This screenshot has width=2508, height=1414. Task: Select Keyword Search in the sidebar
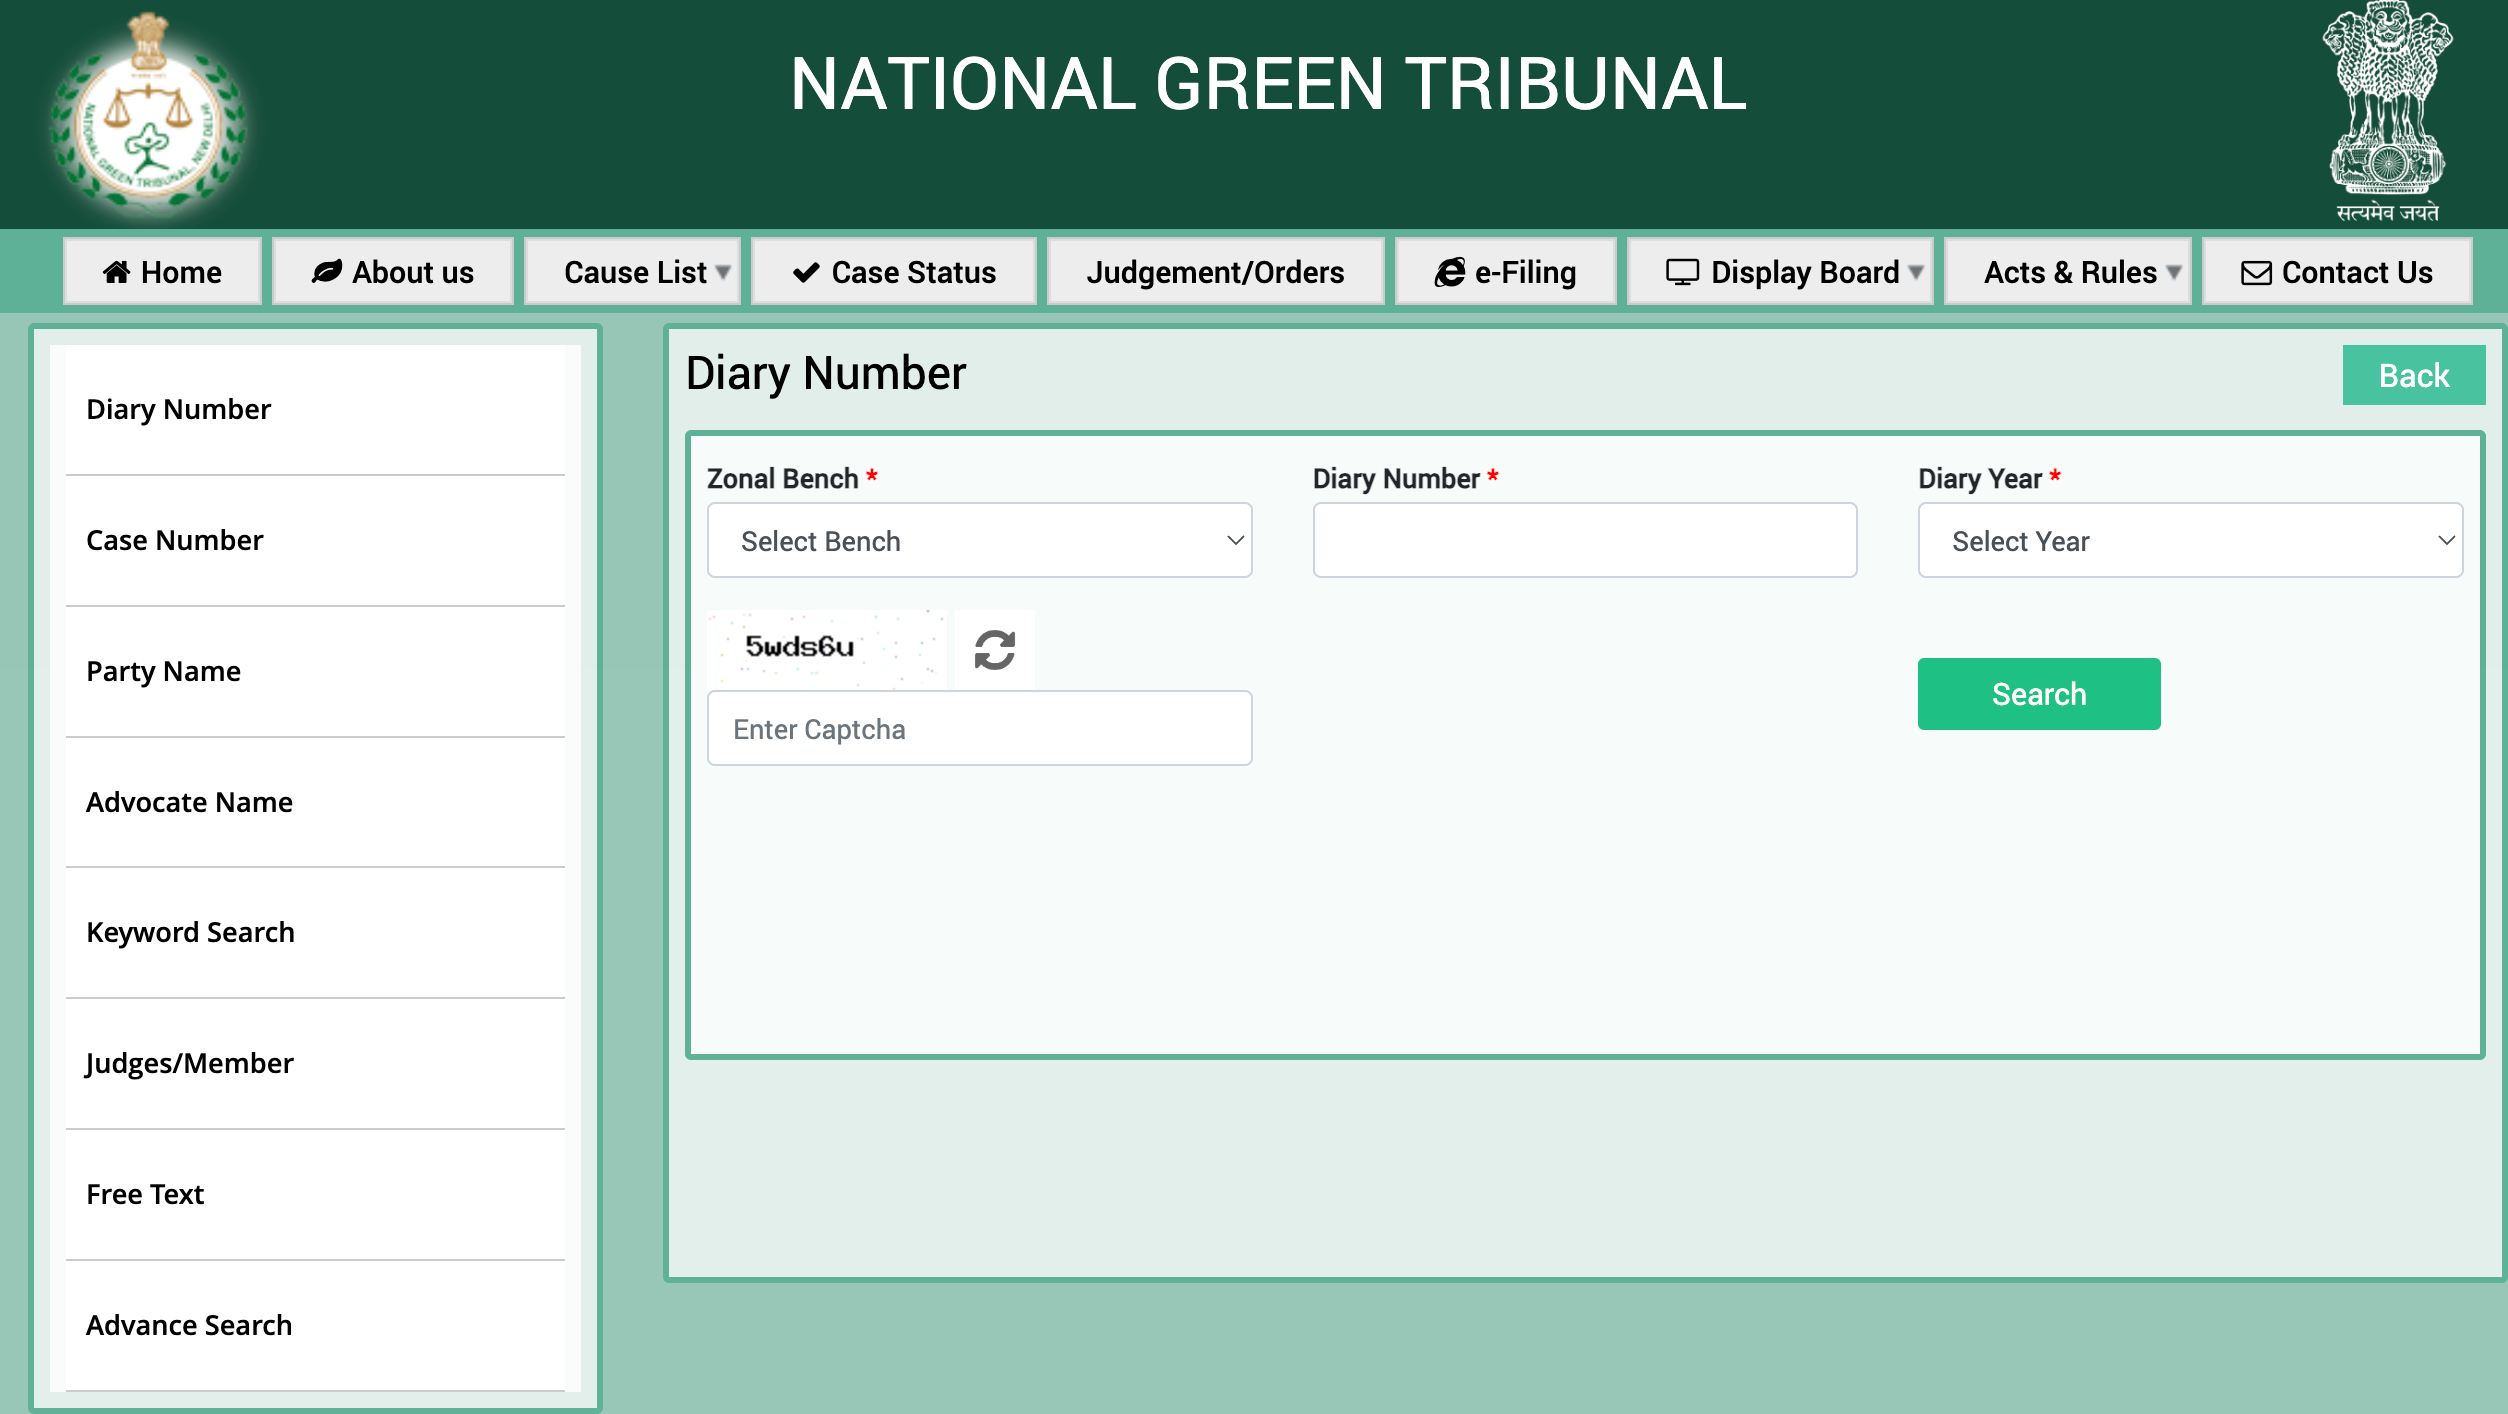tap(190, 932)
